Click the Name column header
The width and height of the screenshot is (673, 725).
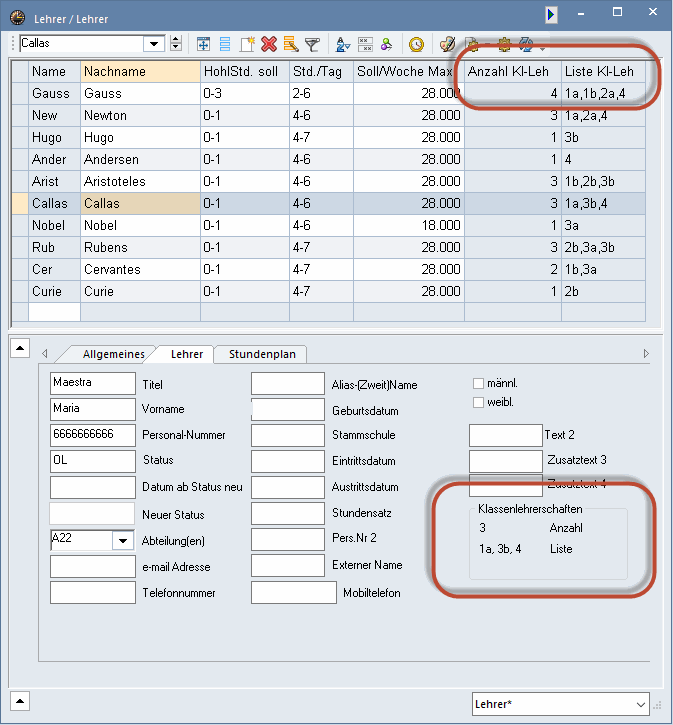(x=55, y=72)
